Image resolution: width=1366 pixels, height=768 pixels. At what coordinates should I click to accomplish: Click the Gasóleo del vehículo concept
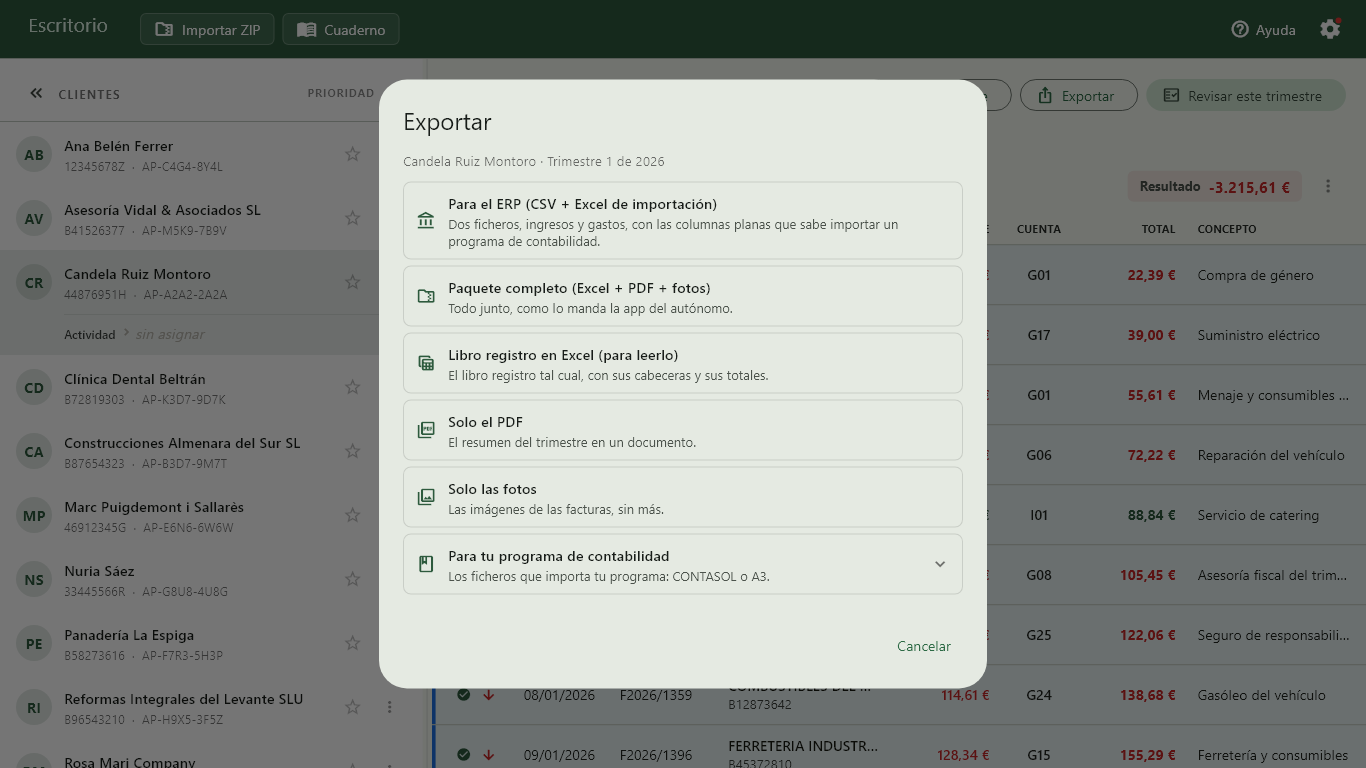tap(1261, 695)
